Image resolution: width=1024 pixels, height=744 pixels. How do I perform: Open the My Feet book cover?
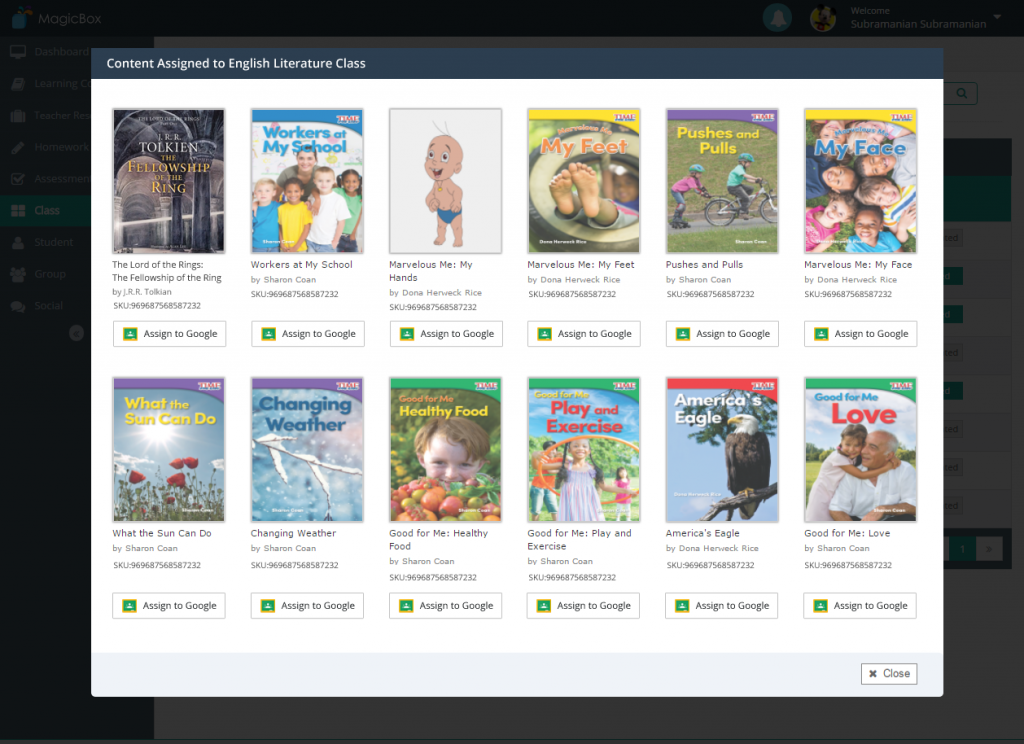(584, 181)
